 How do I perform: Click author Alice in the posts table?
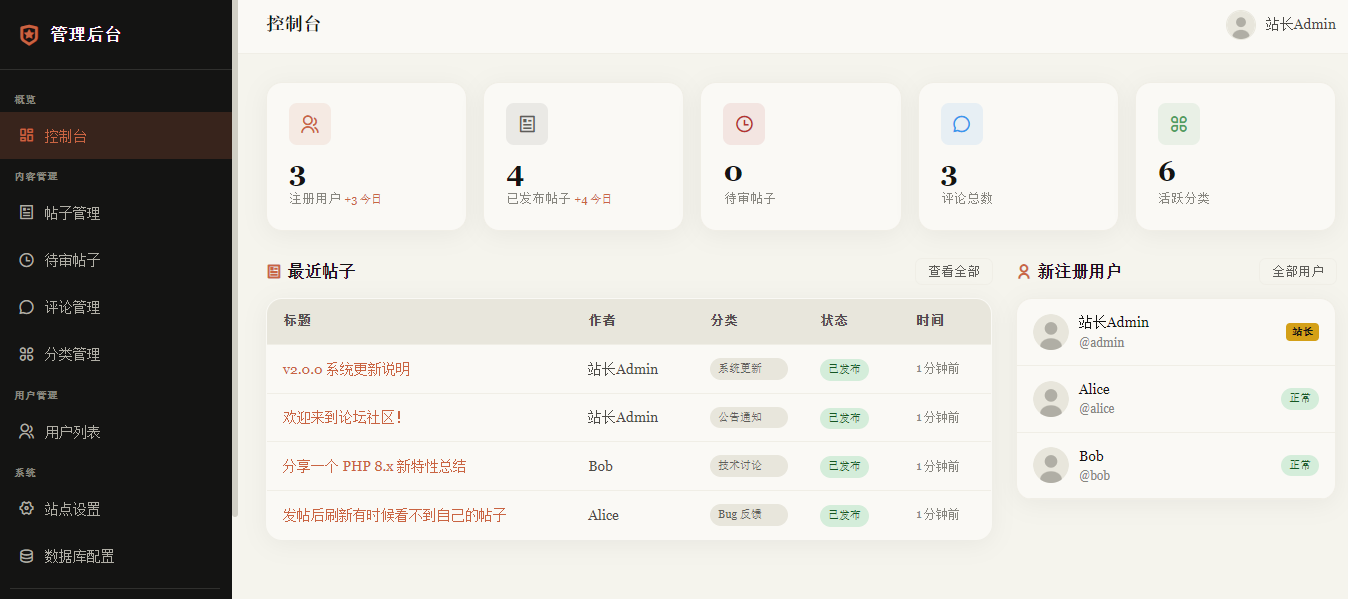click(603, 515)
